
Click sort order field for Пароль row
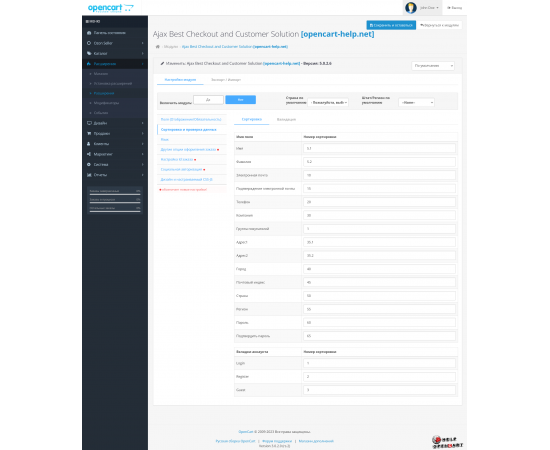click(380, 322)
